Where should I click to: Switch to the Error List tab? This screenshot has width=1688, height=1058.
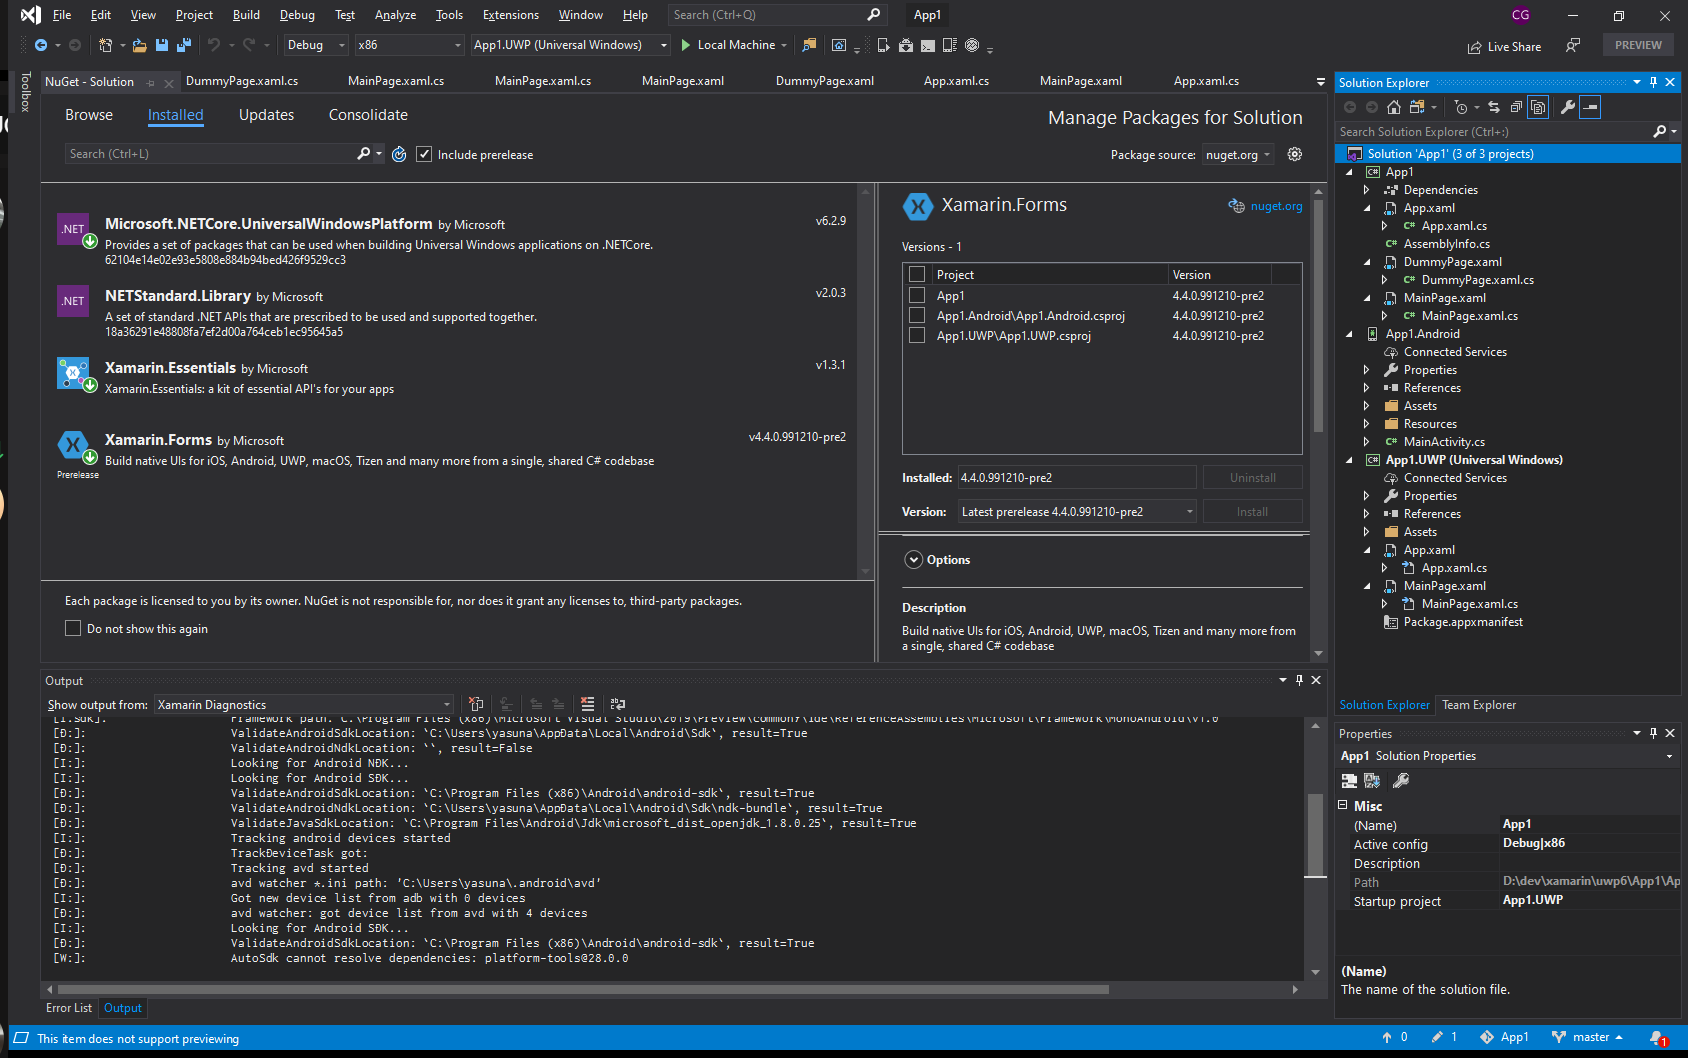(x=69, y=1008)
